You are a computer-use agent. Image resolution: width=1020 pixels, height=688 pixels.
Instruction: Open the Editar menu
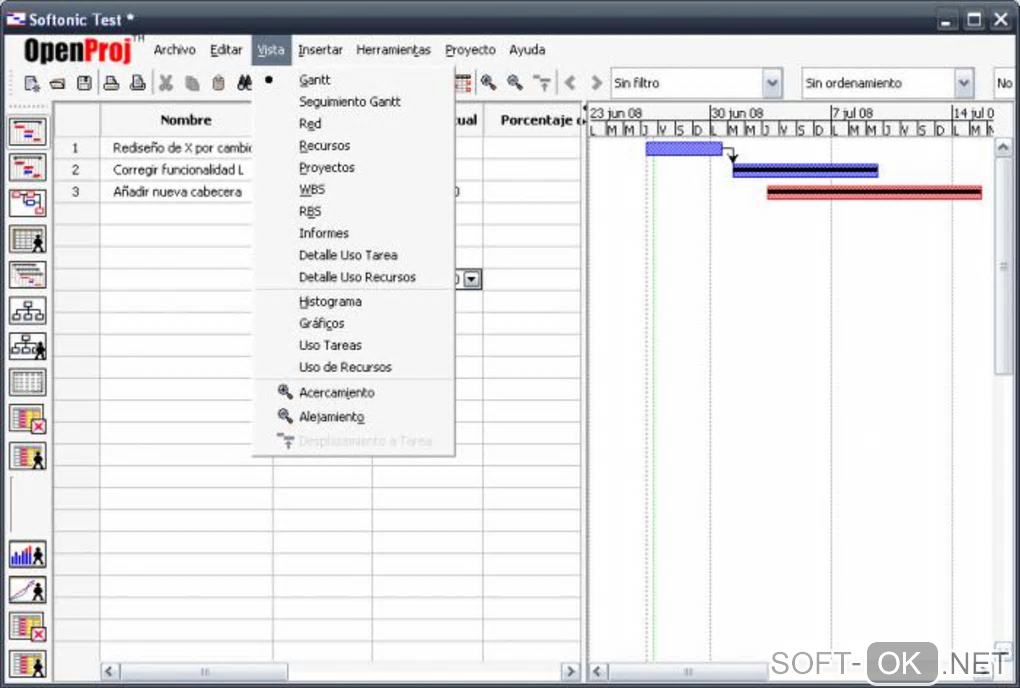click(226, 49)
